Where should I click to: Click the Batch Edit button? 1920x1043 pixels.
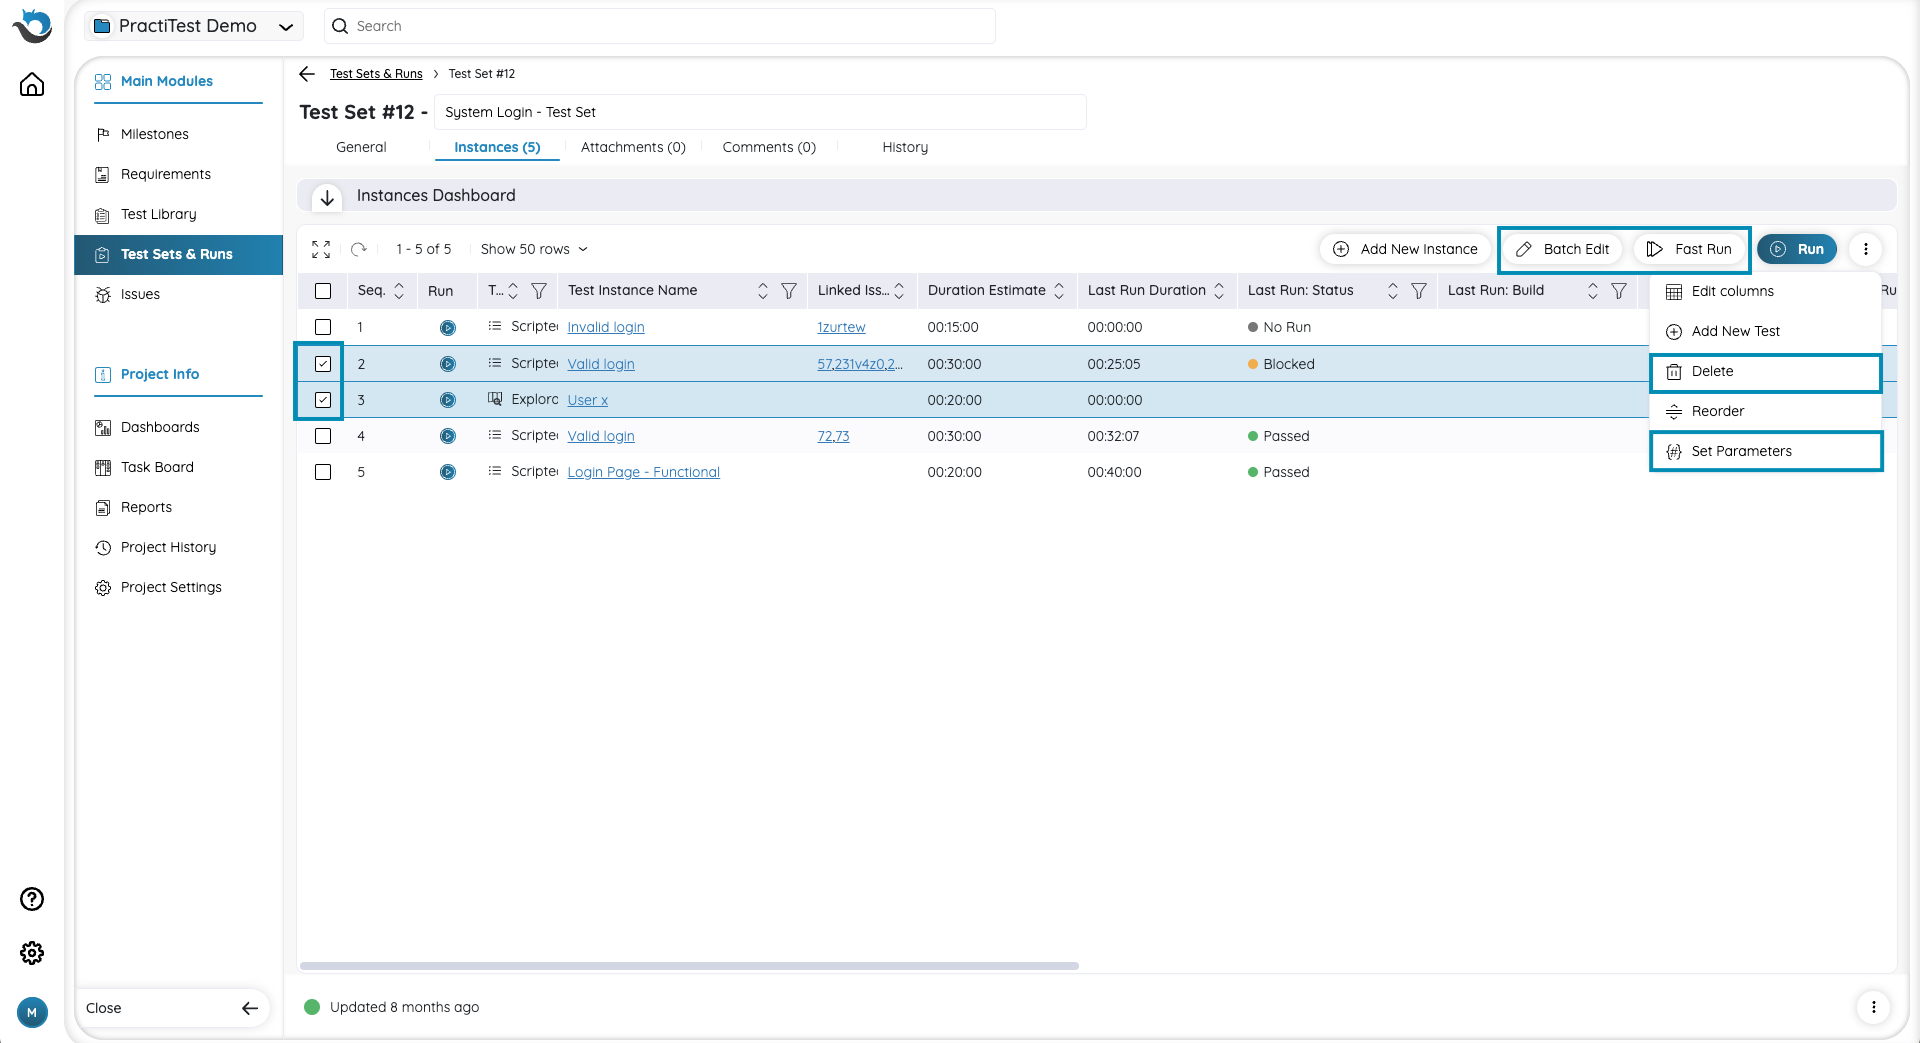(x=1563, y=249)
